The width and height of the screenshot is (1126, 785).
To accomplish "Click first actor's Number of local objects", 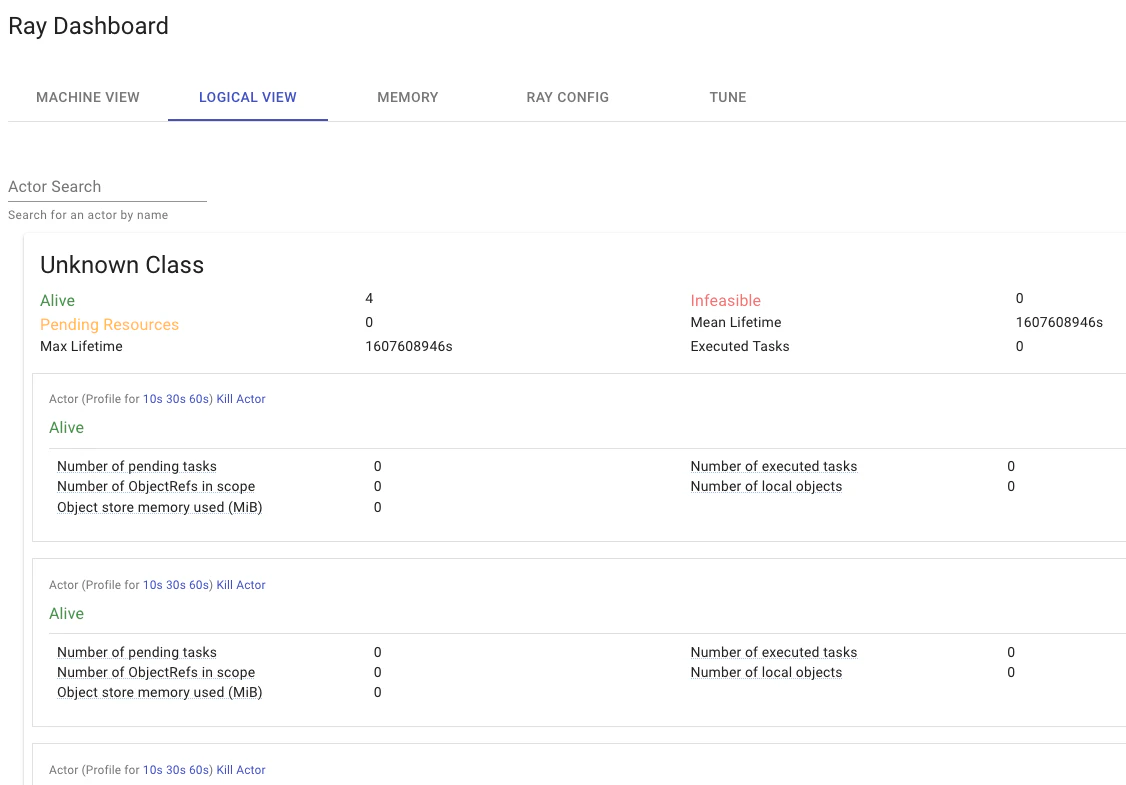I will coord(766,487).
